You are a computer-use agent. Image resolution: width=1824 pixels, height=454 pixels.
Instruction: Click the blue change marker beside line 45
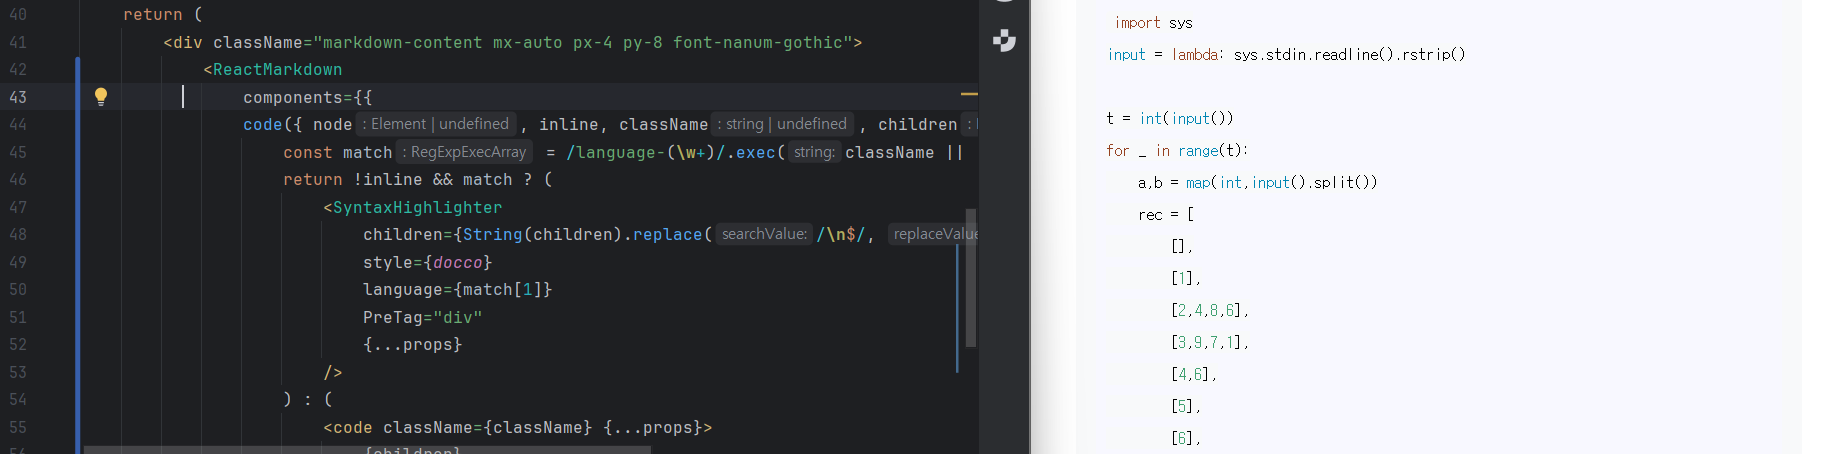78,152
